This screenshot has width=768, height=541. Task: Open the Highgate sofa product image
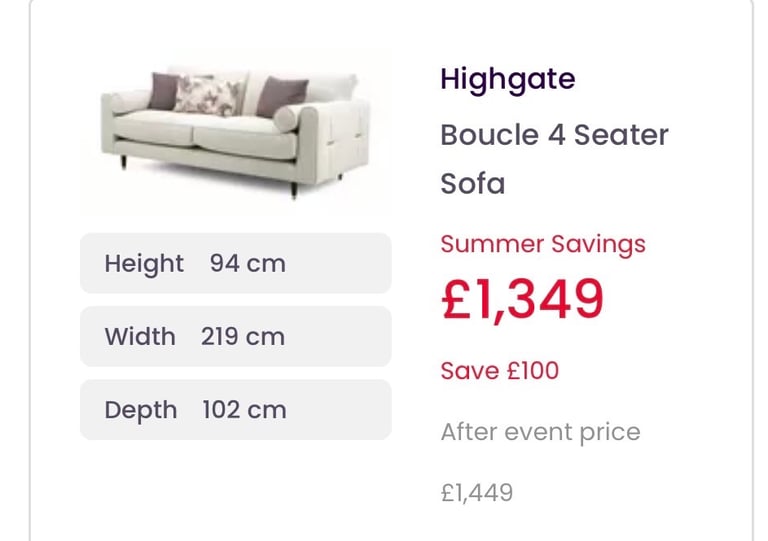click(236, 131)
